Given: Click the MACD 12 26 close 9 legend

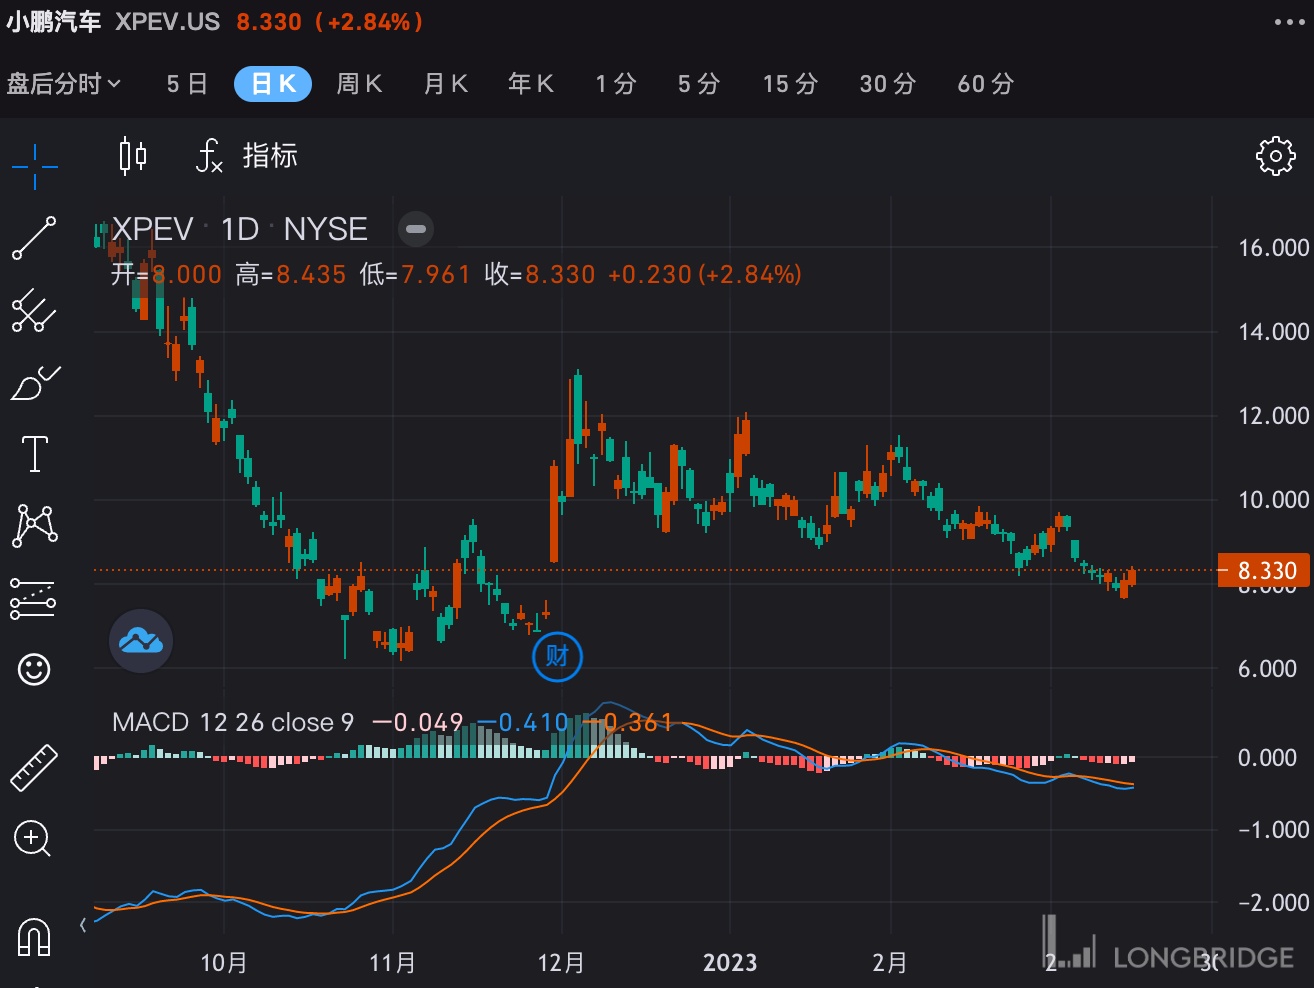Looking at the screenshot, I should click(x=233, y=722).
